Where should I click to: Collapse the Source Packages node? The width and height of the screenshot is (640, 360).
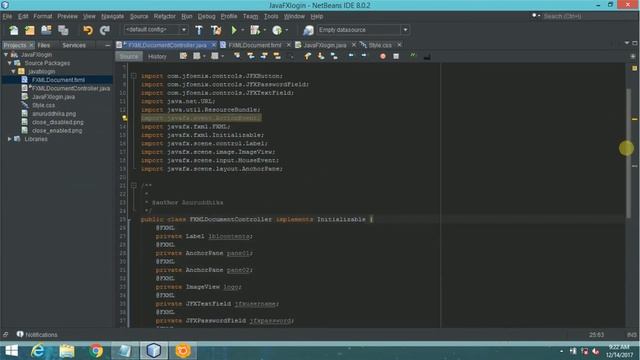[x=10, y=63]
